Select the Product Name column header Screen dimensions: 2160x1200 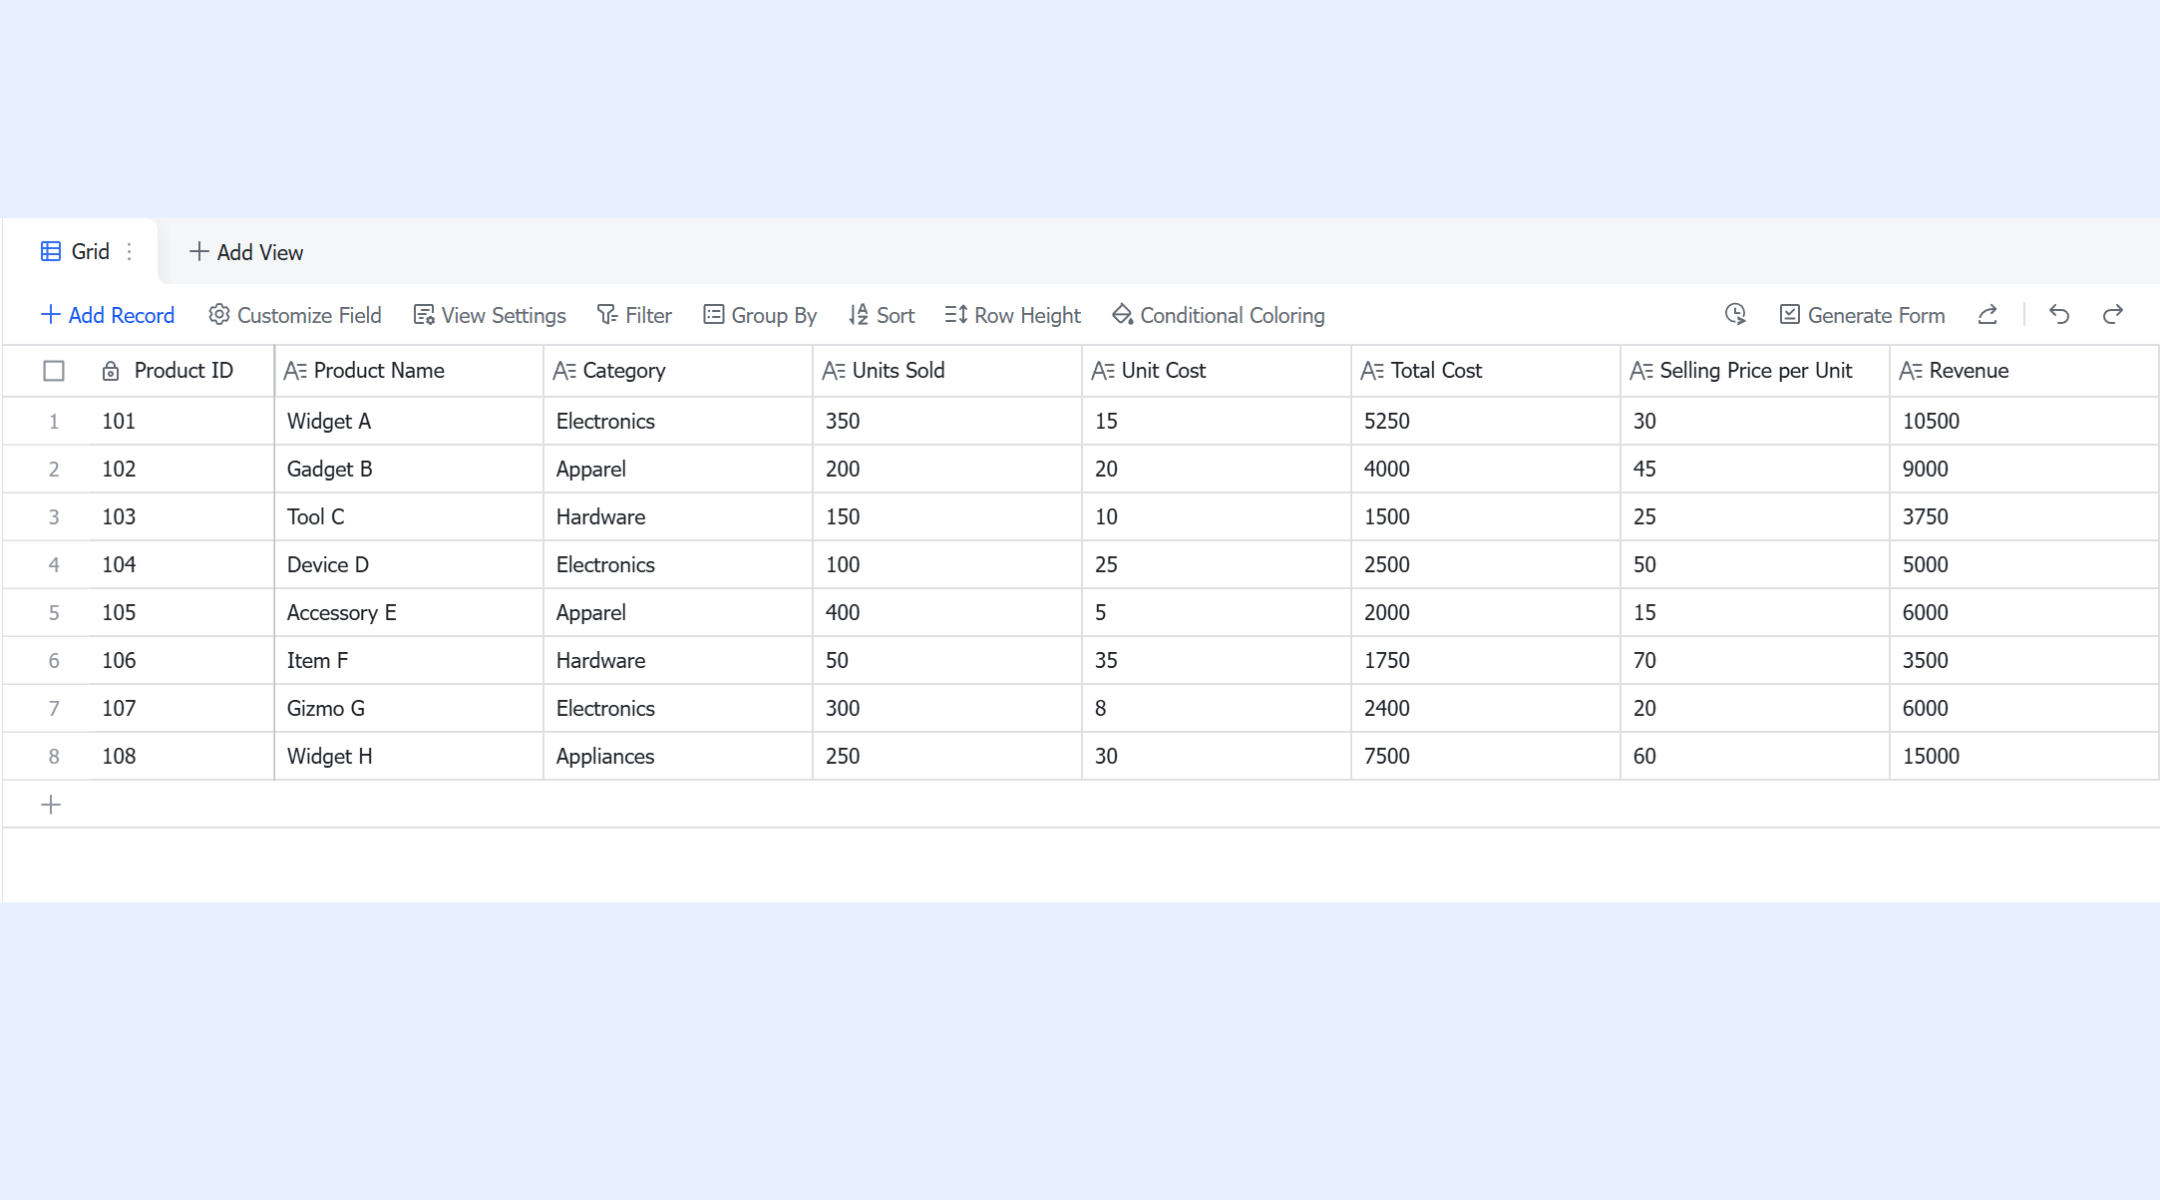[409, 371]
